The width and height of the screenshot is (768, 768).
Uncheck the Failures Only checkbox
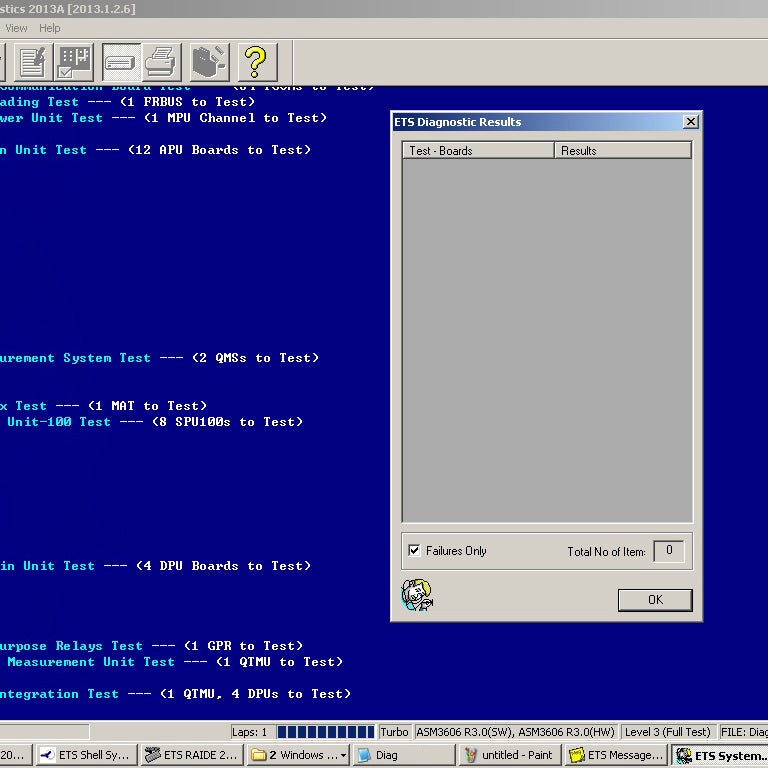[414, 550]
